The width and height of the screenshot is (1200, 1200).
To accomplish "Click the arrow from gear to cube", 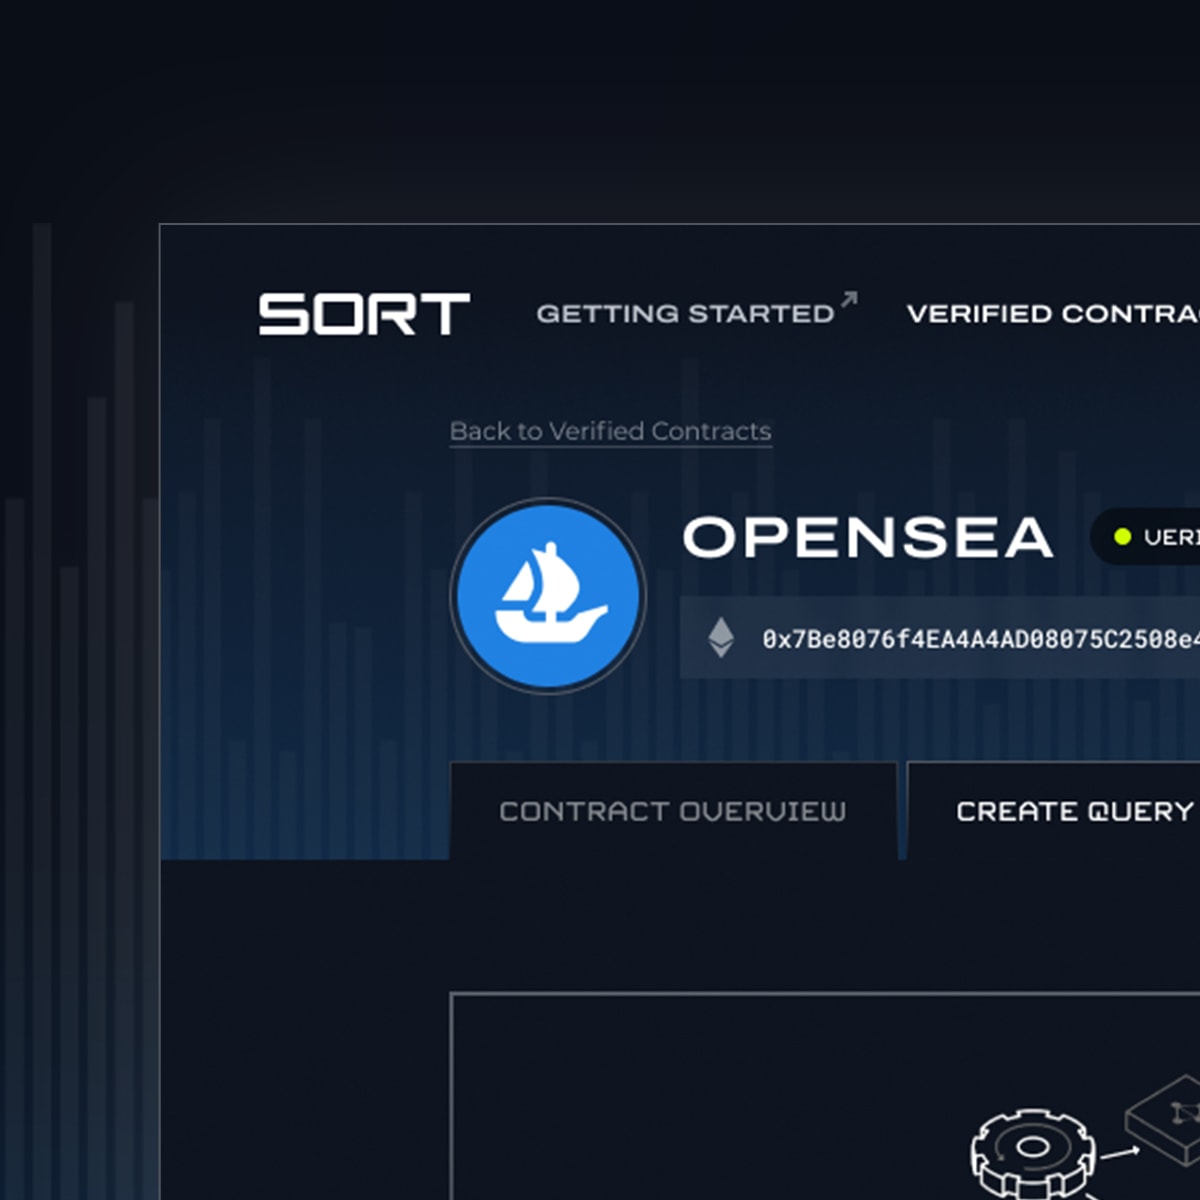I will click(1120, 1152).
